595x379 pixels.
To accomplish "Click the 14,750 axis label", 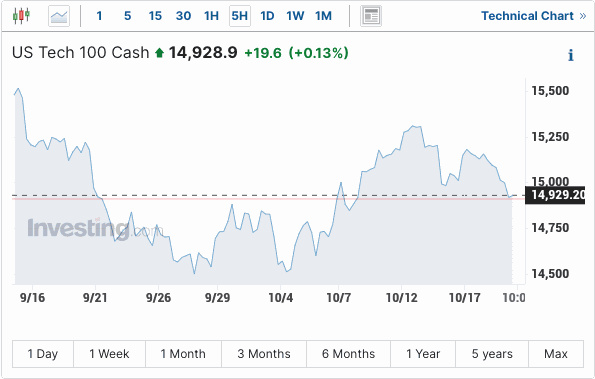I will pyautogui.click(x=550, y=228).
